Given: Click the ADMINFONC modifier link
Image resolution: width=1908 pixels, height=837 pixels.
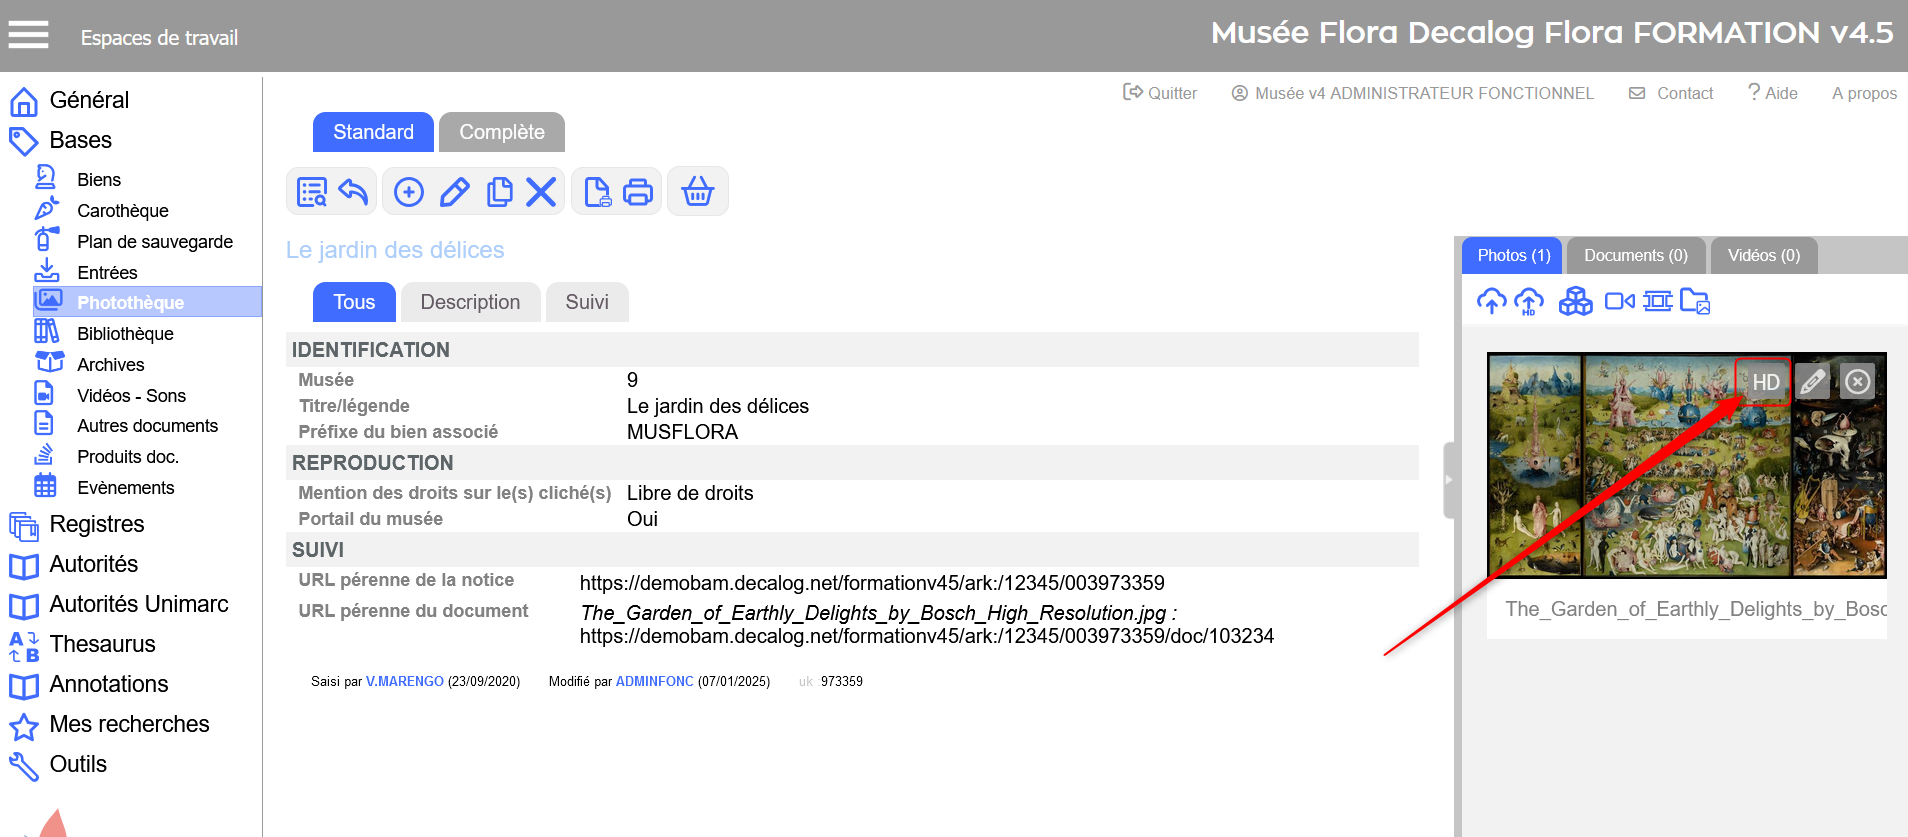Looking at the screenshot, I should pos(654,681).
